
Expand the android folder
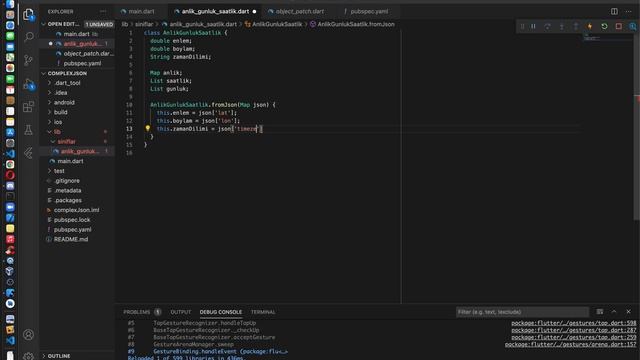[64, 102]
